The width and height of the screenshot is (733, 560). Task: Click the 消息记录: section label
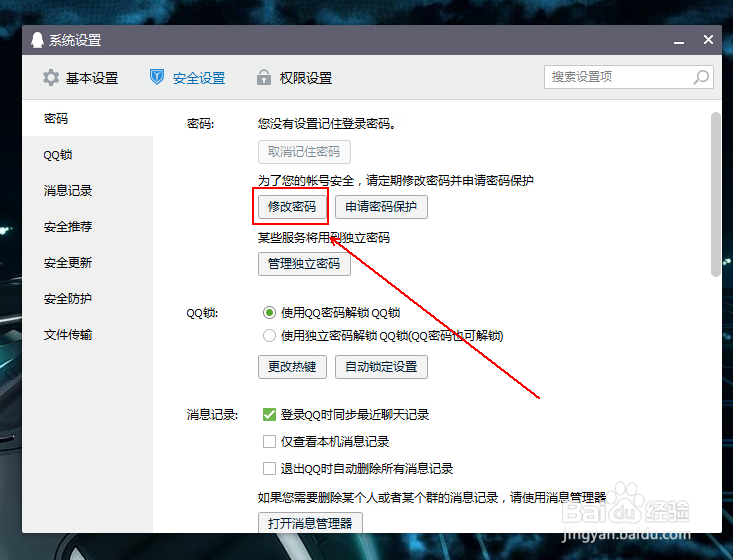[212, 415]
